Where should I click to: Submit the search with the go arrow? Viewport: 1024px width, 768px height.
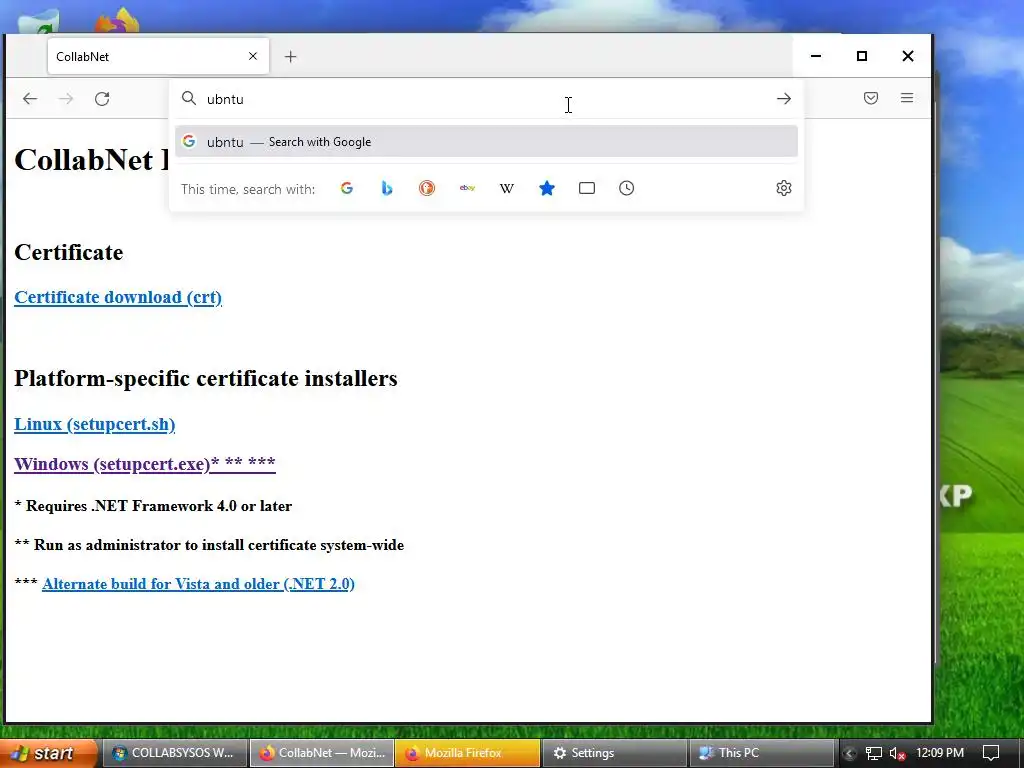click(784, 99)
